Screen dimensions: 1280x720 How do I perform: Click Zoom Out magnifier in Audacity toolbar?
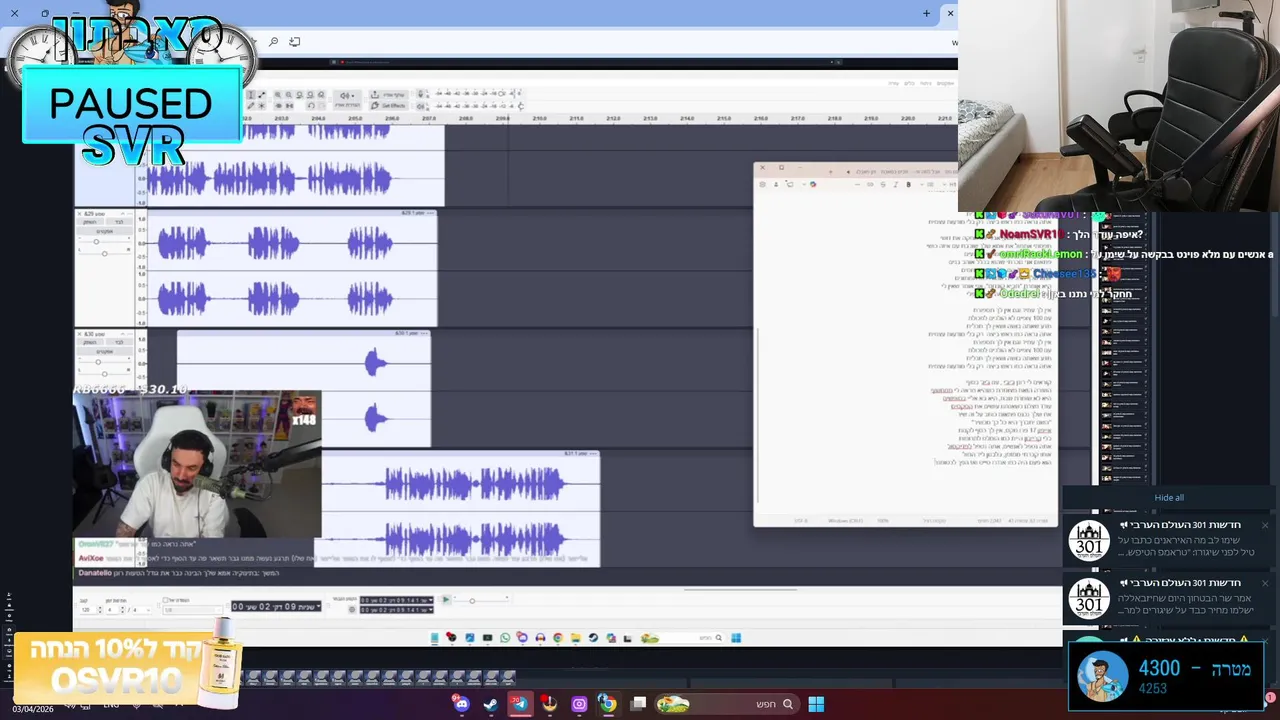click(288, 94)
